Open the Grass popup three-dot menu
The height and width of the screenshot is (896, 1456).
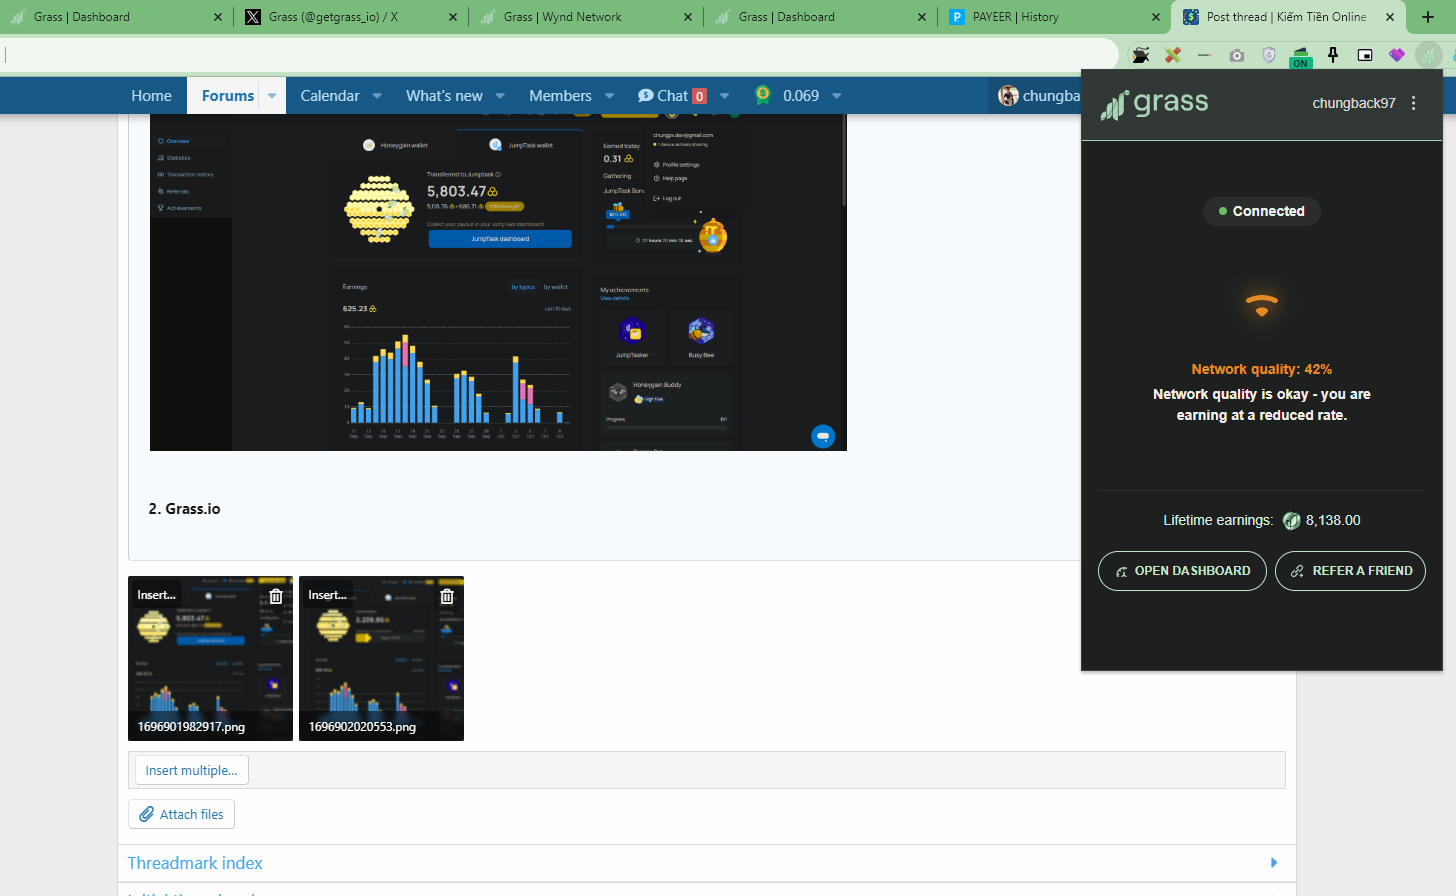[1413, 103]
